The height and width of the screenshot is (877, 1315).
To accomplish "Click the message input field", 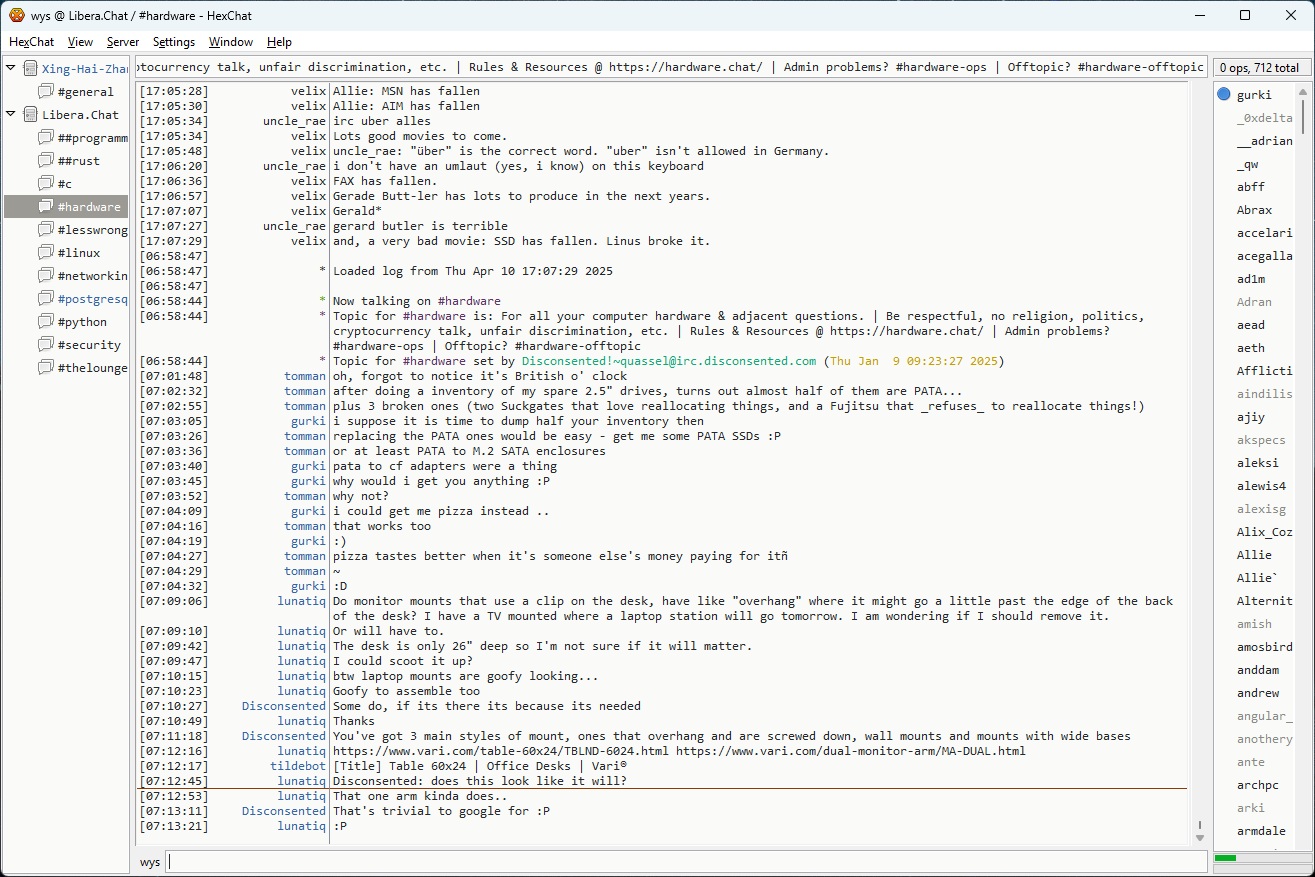I will (685, 861).
